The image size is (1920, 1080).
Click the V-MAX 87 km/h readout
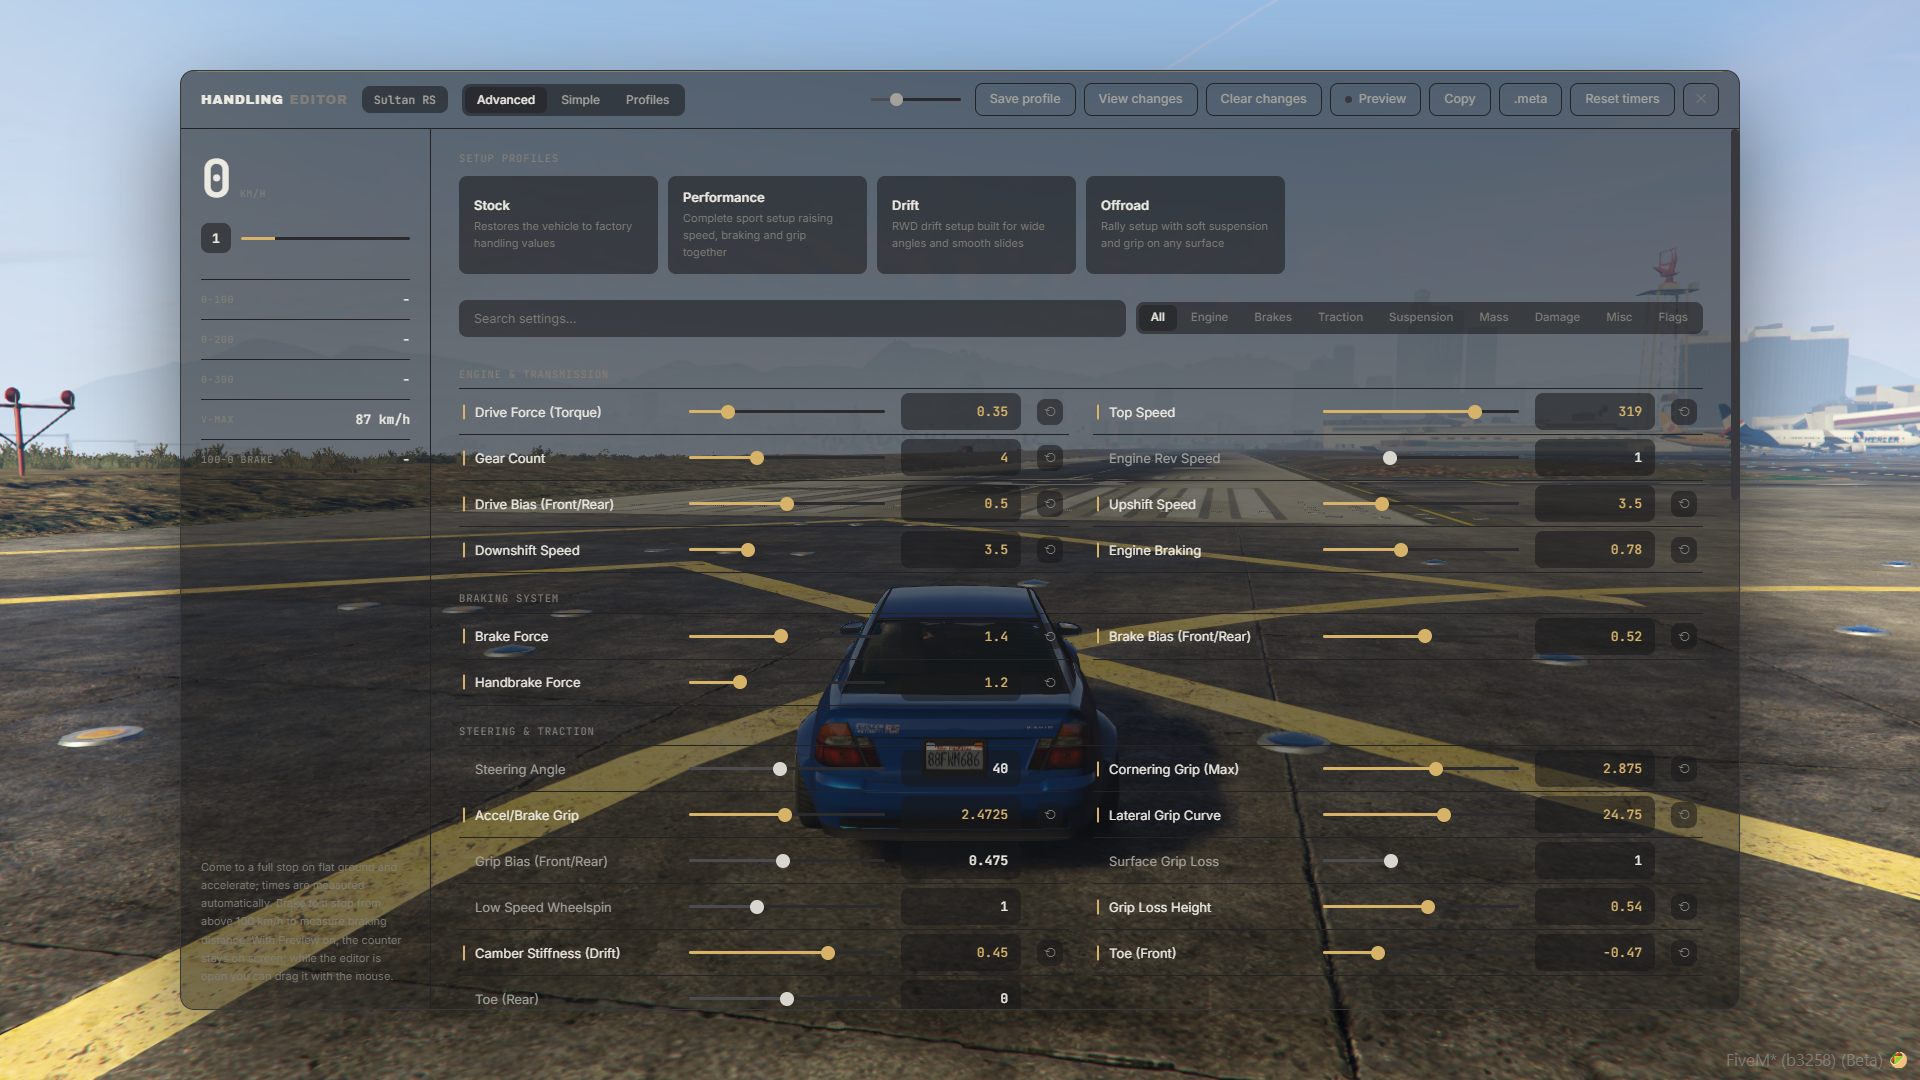(305, 419)
